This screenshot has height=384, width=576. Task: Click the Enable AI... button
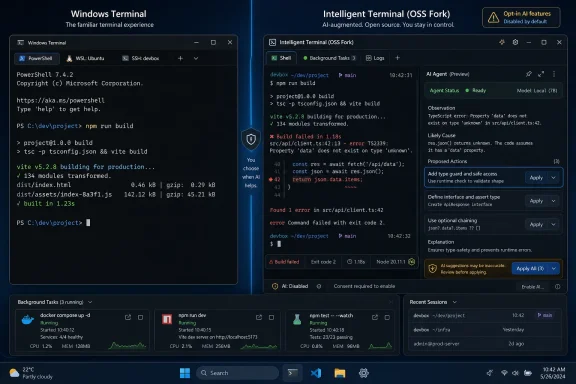tap(532, 287)
